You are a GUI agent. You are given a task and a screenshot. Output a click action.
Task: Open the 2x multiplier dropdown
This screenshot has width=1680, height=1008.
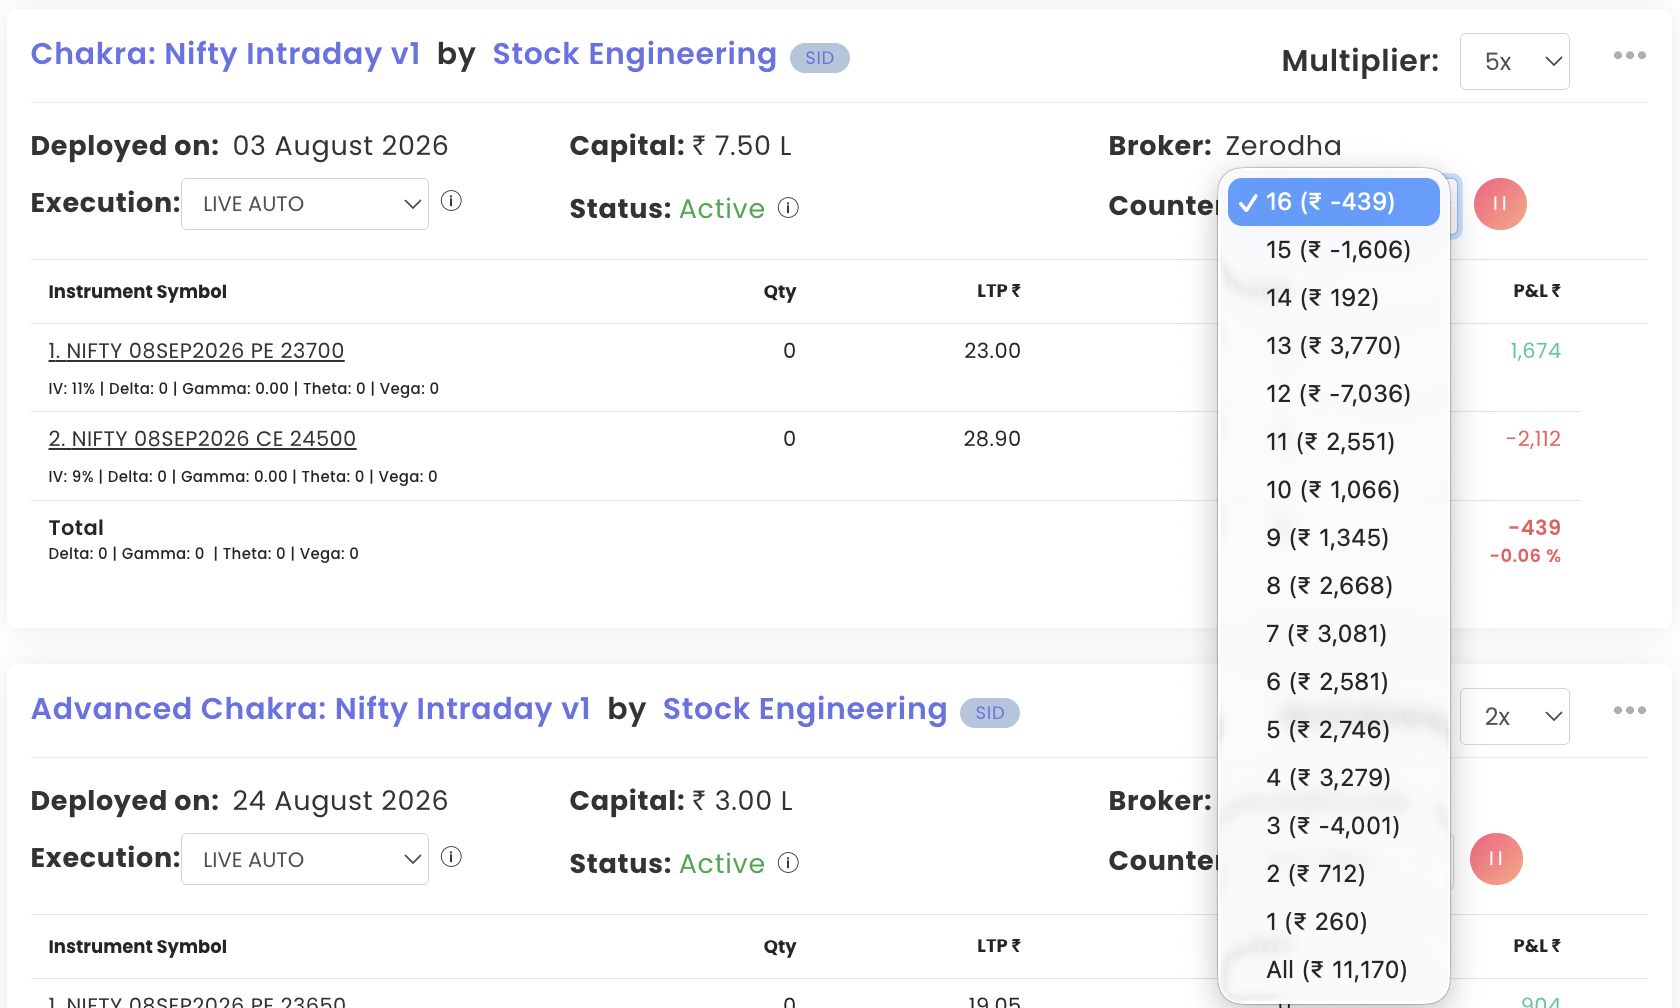point(1514,717)
